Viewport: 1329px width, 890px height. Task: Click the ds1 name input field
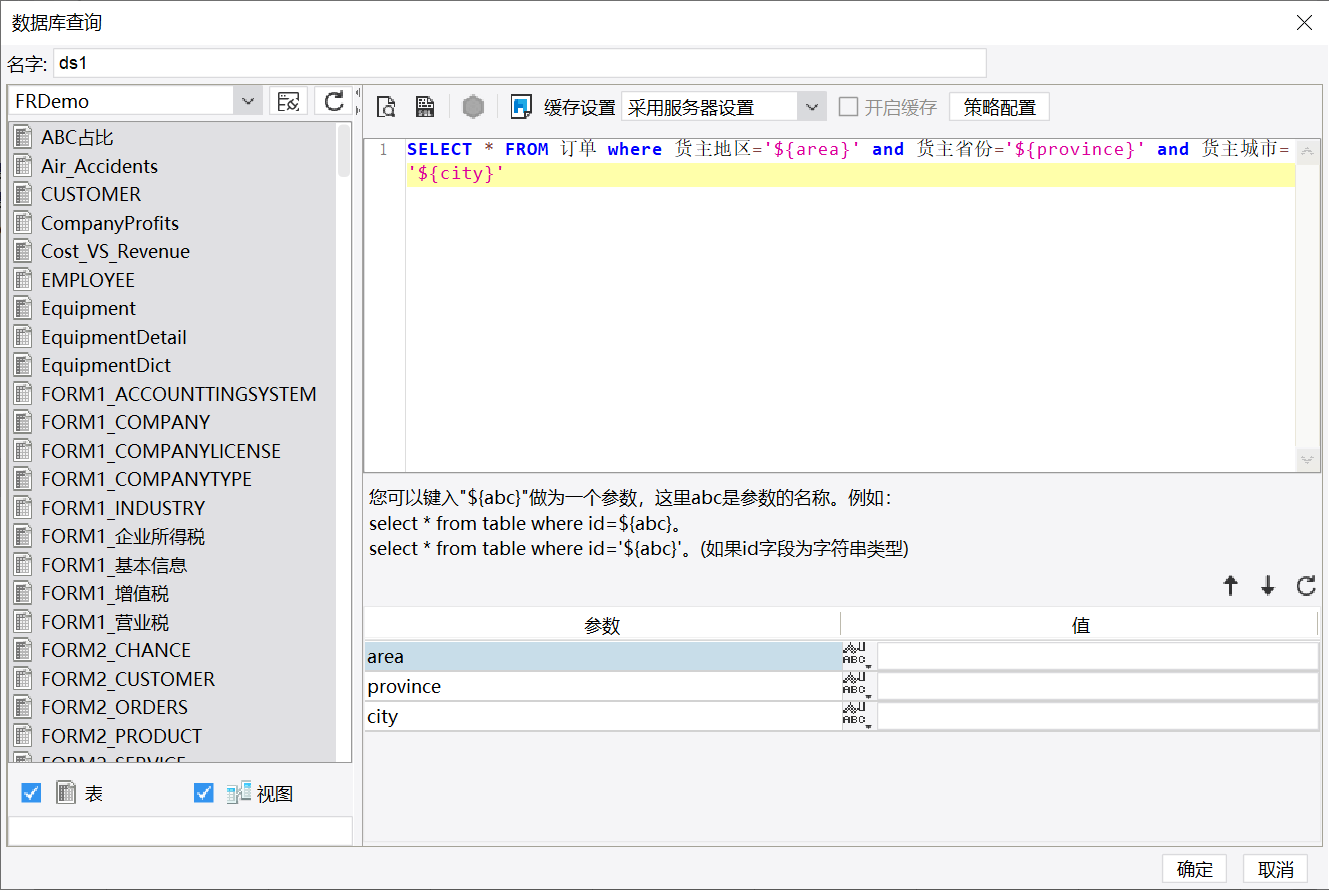520,63
